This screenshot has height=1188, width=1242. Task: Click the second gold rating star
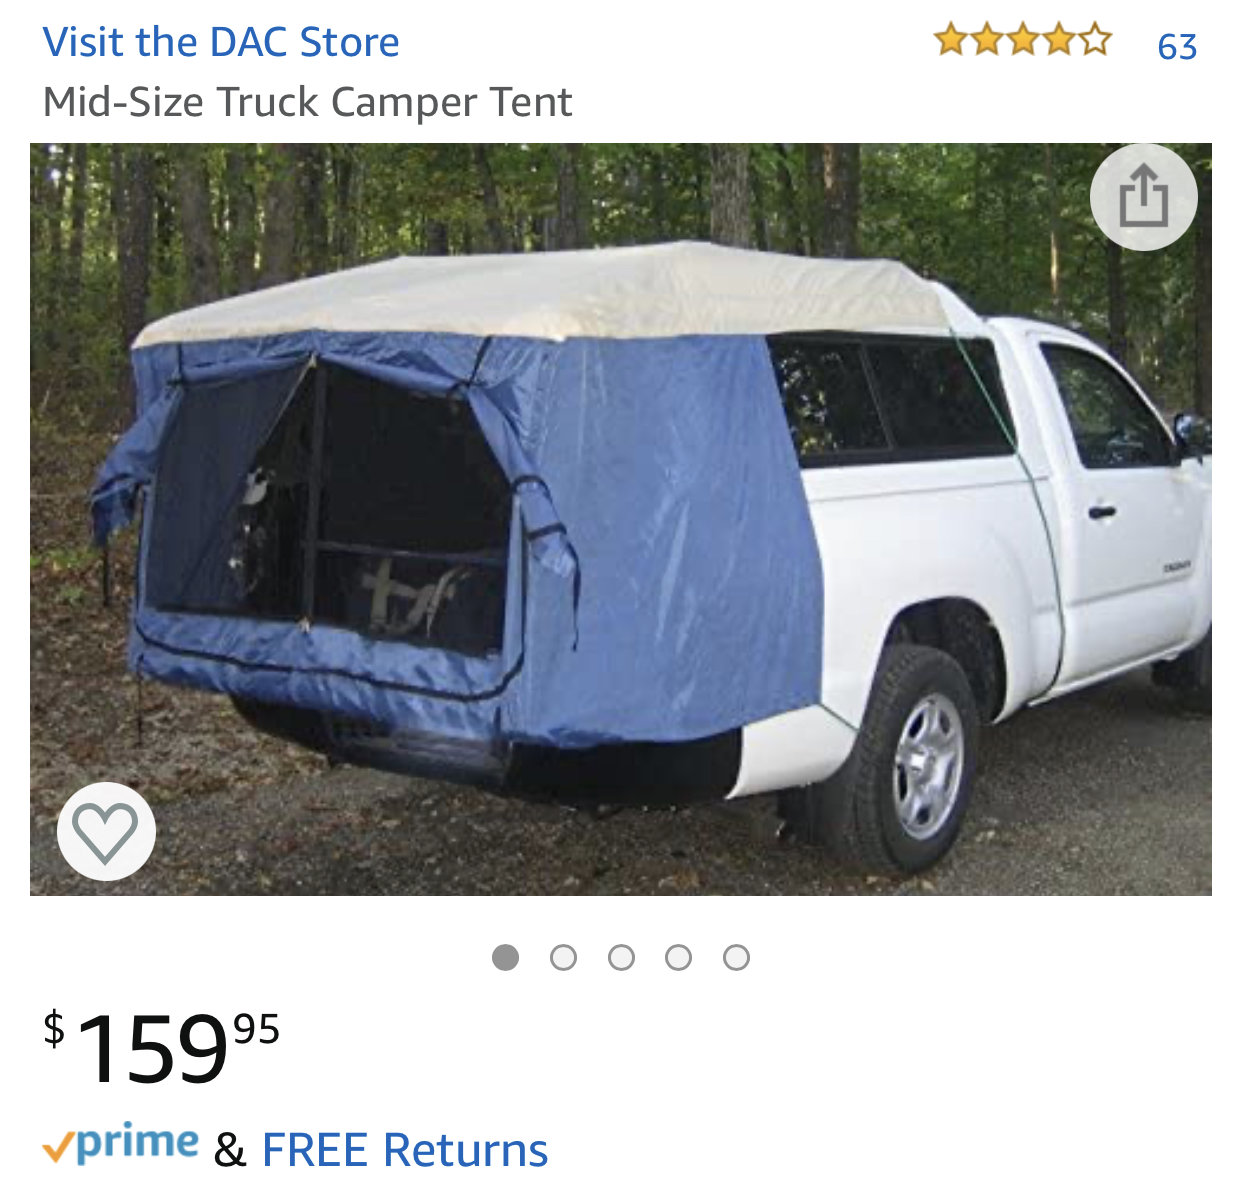986,41
